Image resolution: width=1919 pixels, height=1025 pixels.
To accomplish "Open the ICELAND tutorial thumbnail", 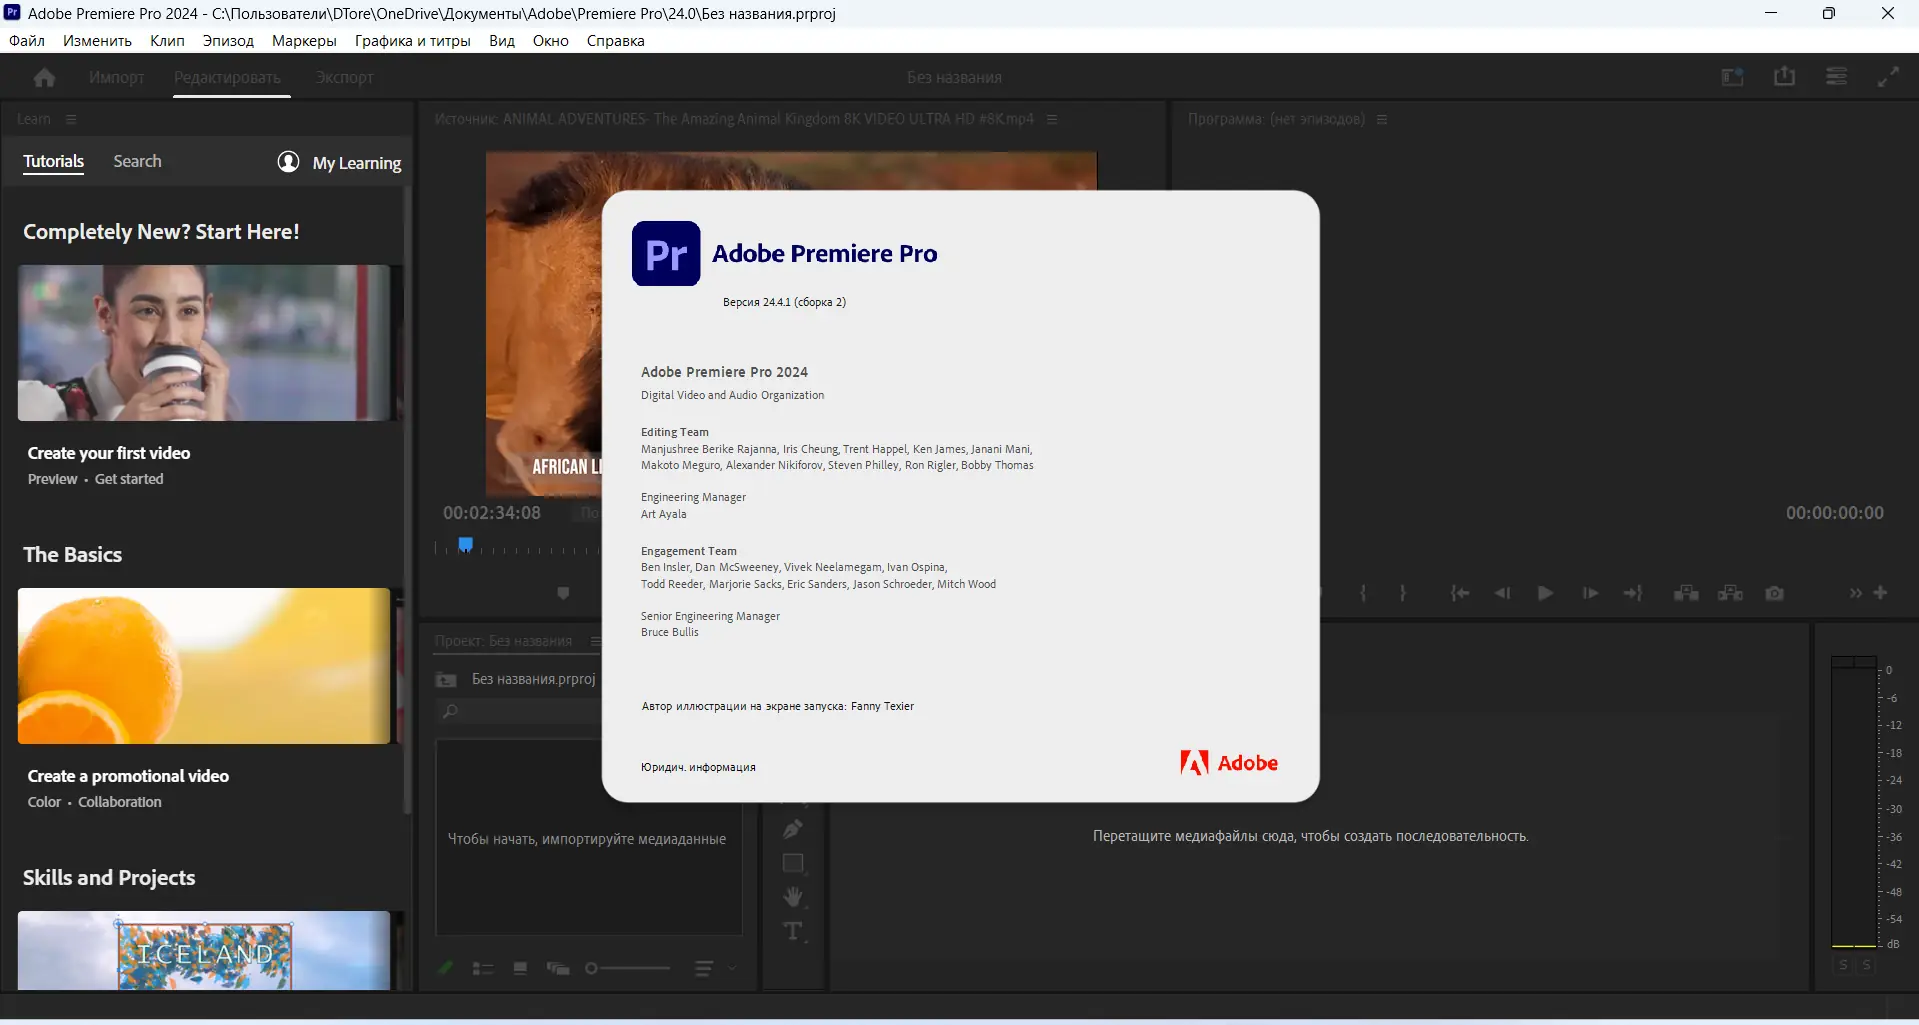I will tap(204, 950).
